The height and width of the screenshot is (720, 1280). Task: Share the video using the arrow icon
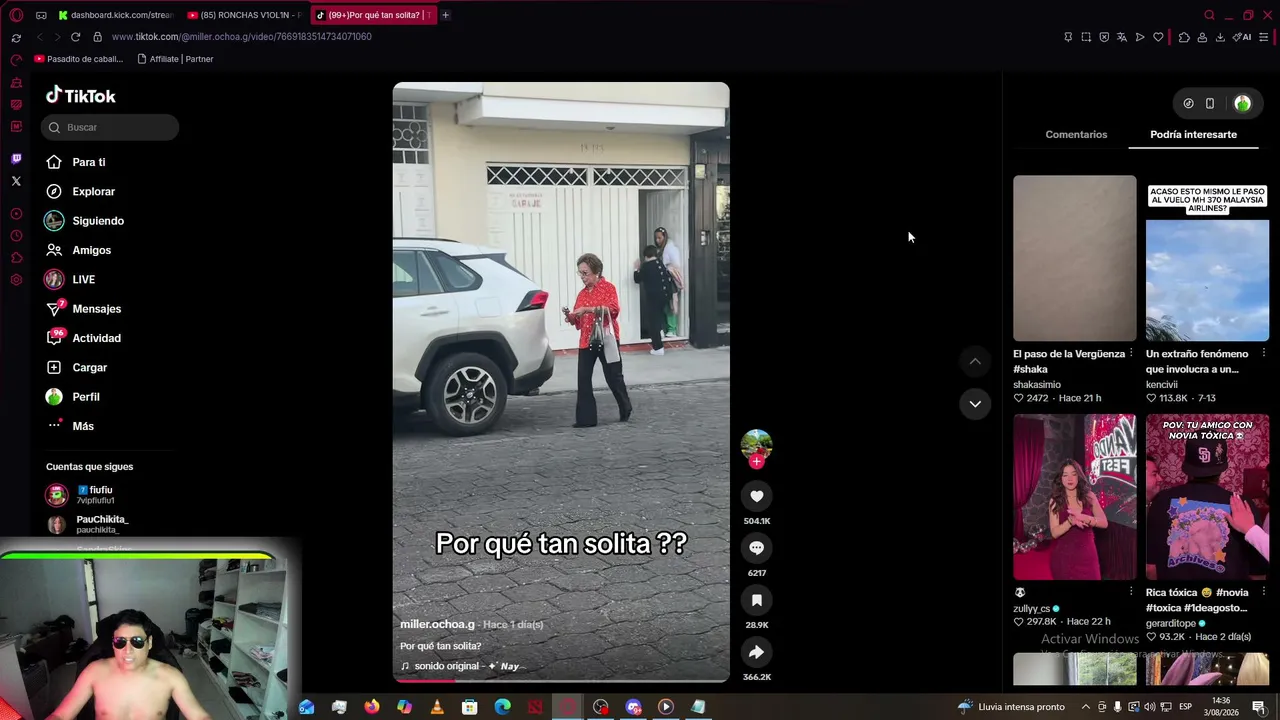756,652
